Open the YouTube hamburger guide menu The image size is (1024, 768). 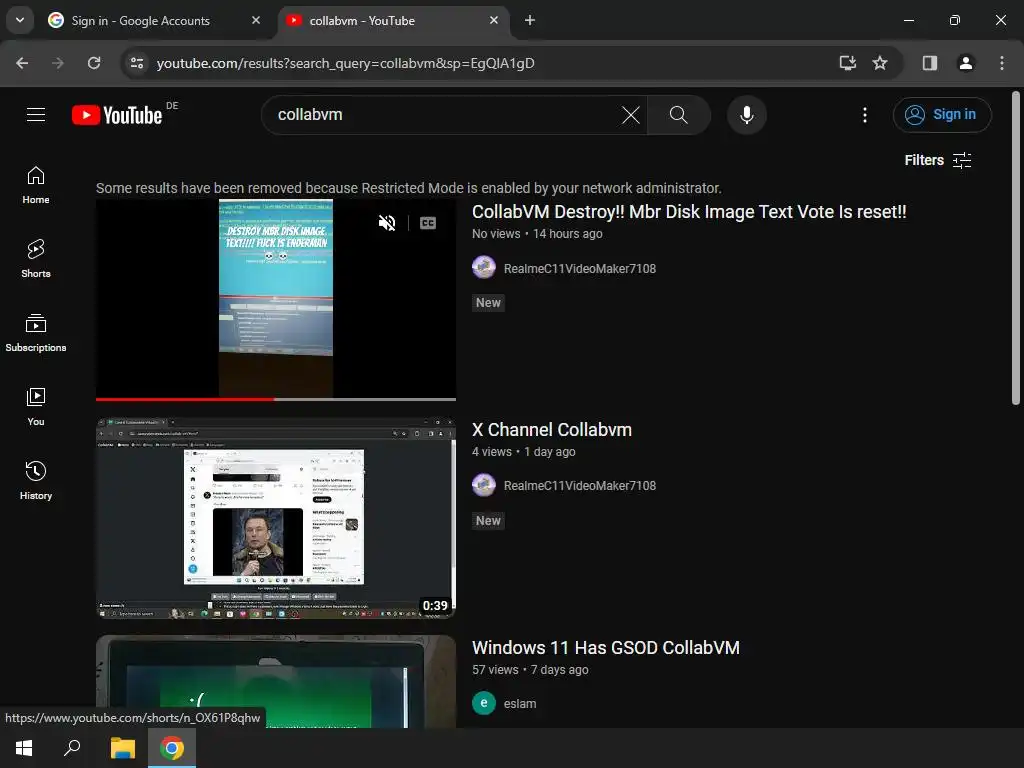point(36,115)
